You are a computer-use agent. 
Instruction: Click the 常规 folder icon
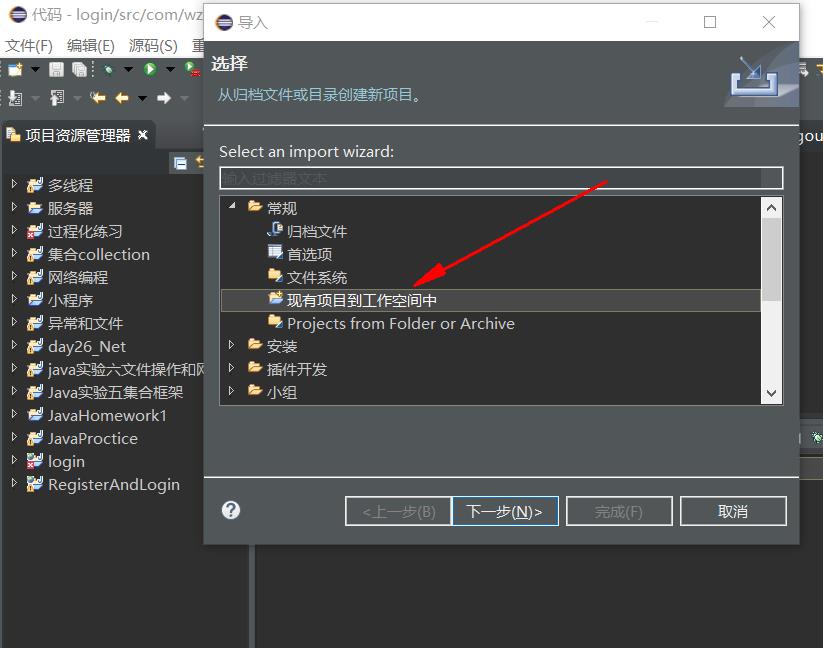coord(255,206)
